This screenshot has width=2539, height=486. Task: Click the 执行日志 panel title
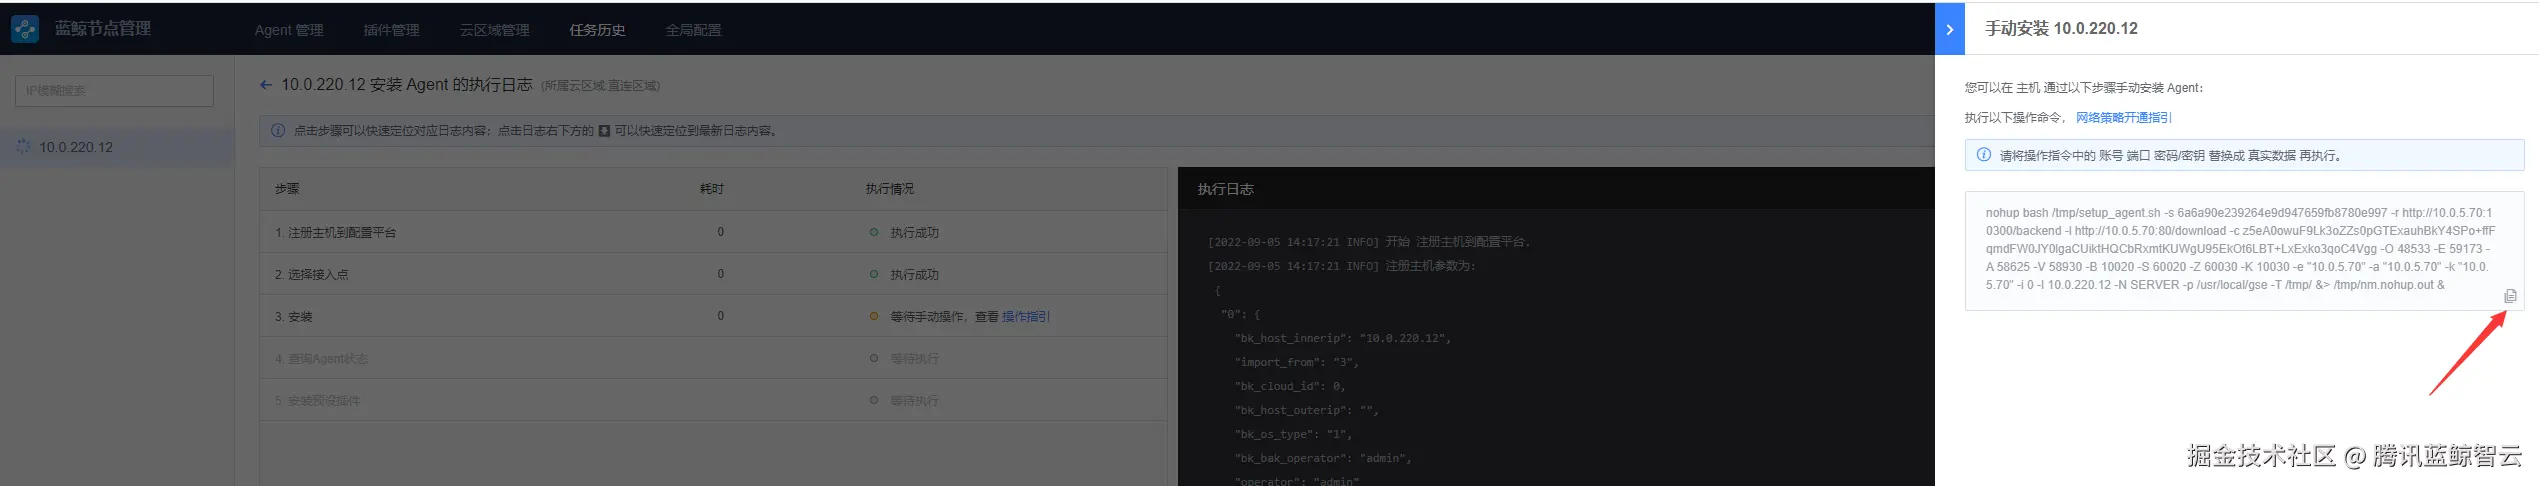1225,189
